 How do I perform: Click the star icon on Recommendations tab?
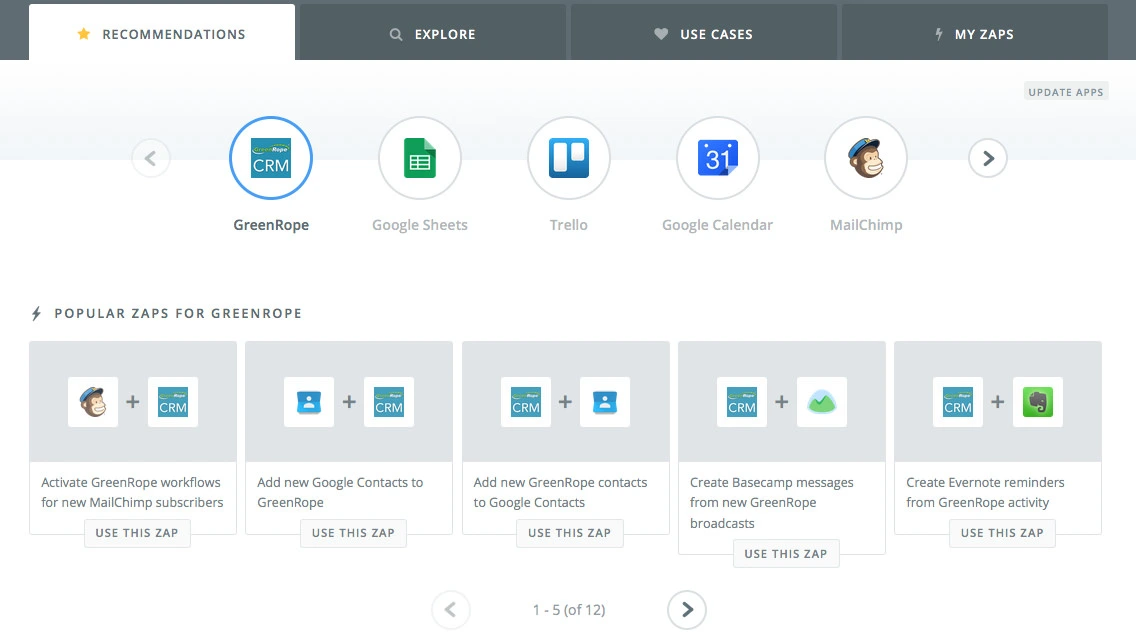coord(84,33)
